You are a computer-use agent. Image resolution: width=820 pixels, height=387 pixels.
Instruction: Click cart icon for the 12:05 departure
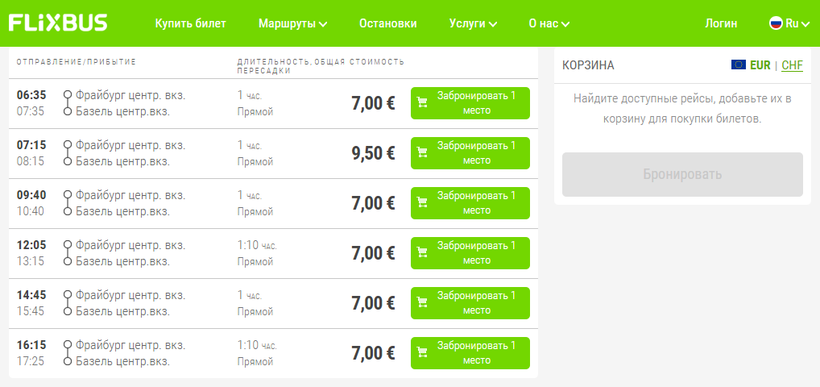pos(423,253)
